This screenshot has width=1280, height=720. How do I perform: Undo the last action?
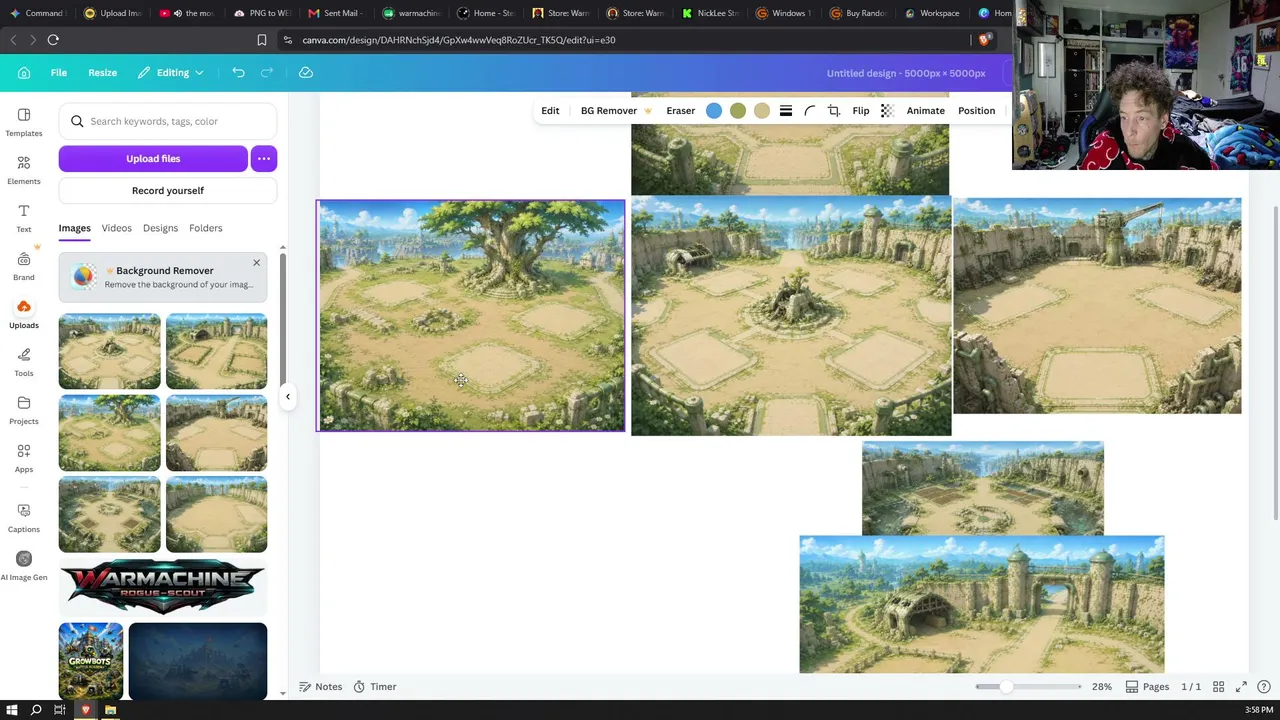coord(238,72)
